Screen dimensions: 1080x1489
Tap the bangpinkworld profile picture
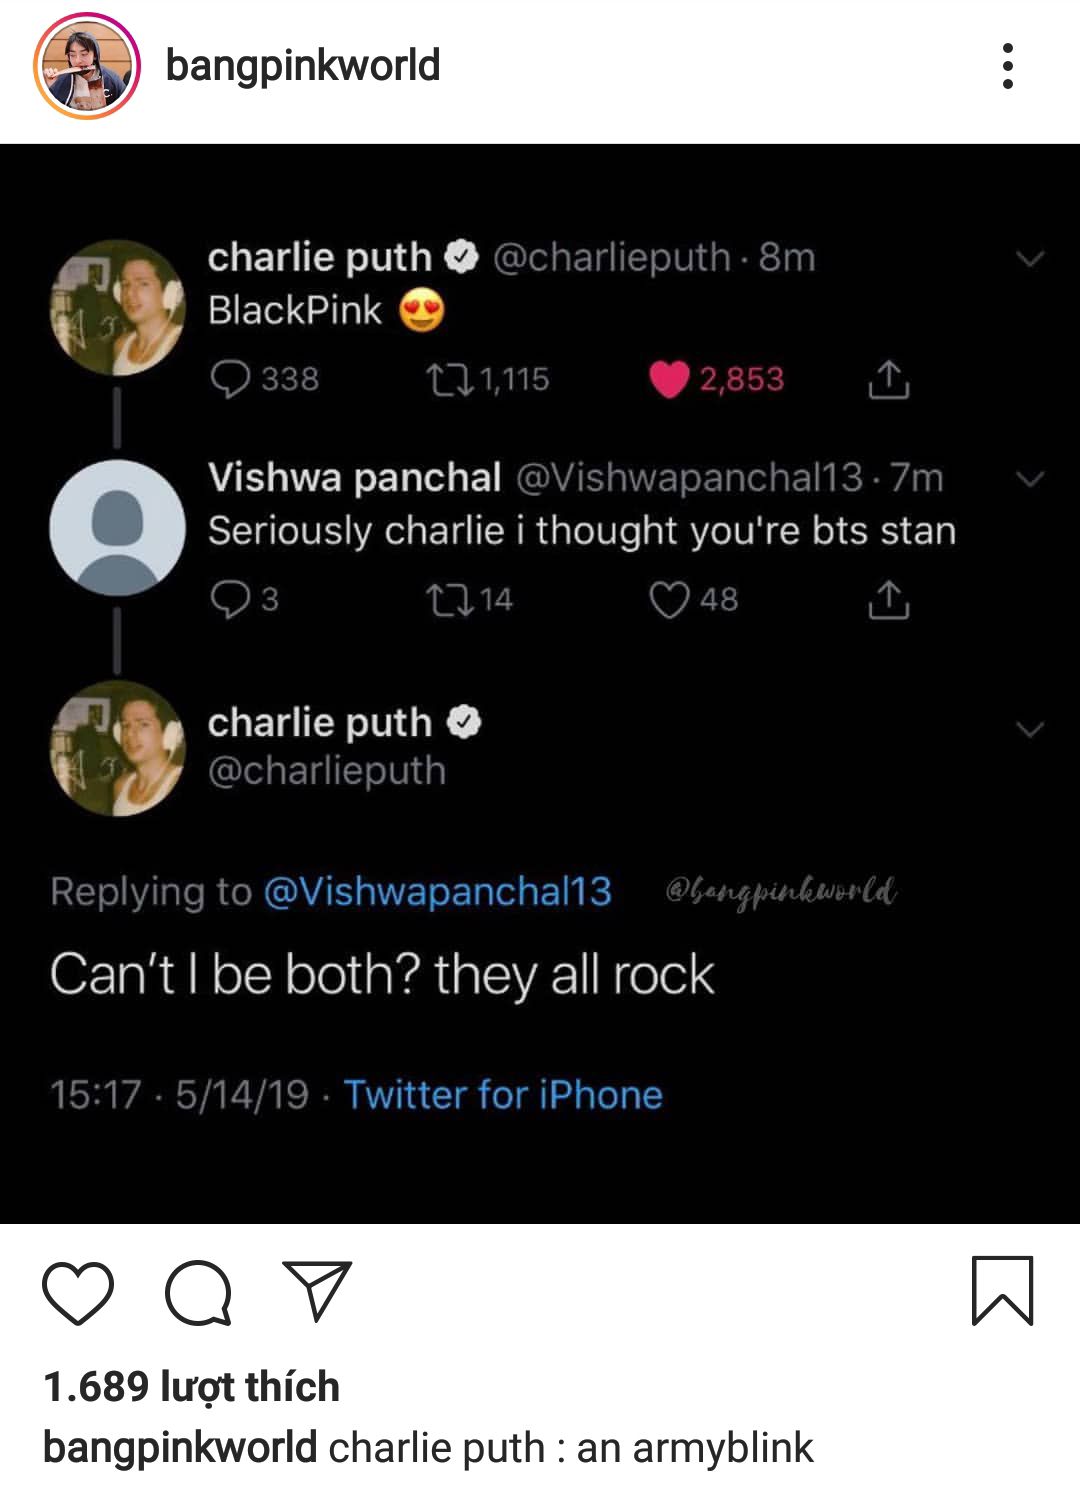86,66
